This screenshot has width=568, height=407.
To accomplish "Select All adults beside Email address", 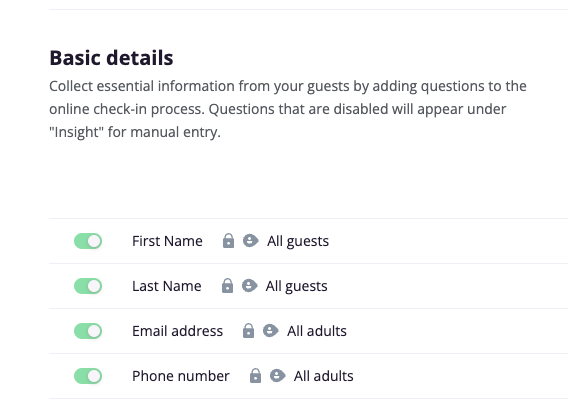I will (x=317, y=331).
